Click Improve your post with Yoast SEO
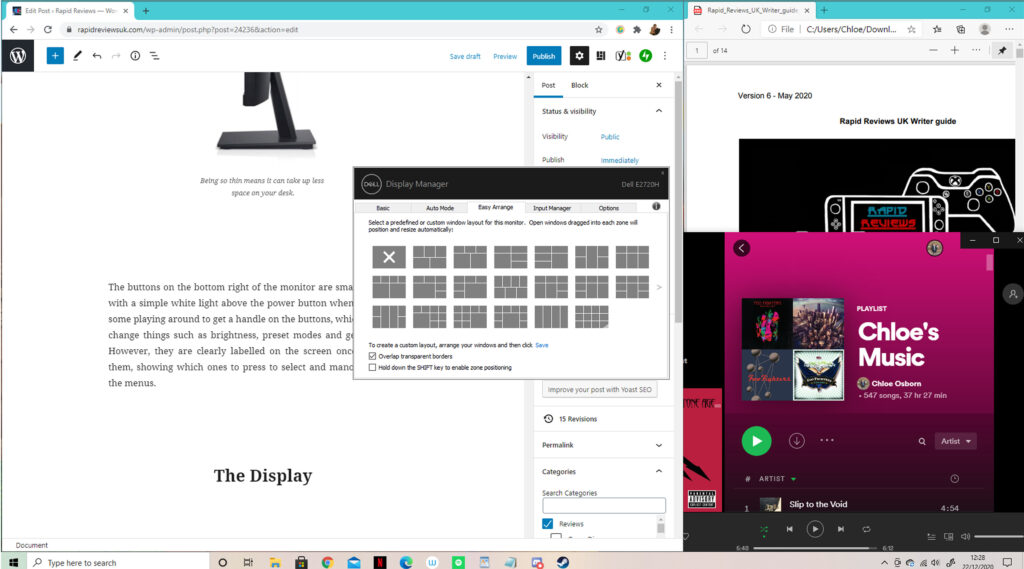This screenshot has width=1024, height=569. coord(599,389)
